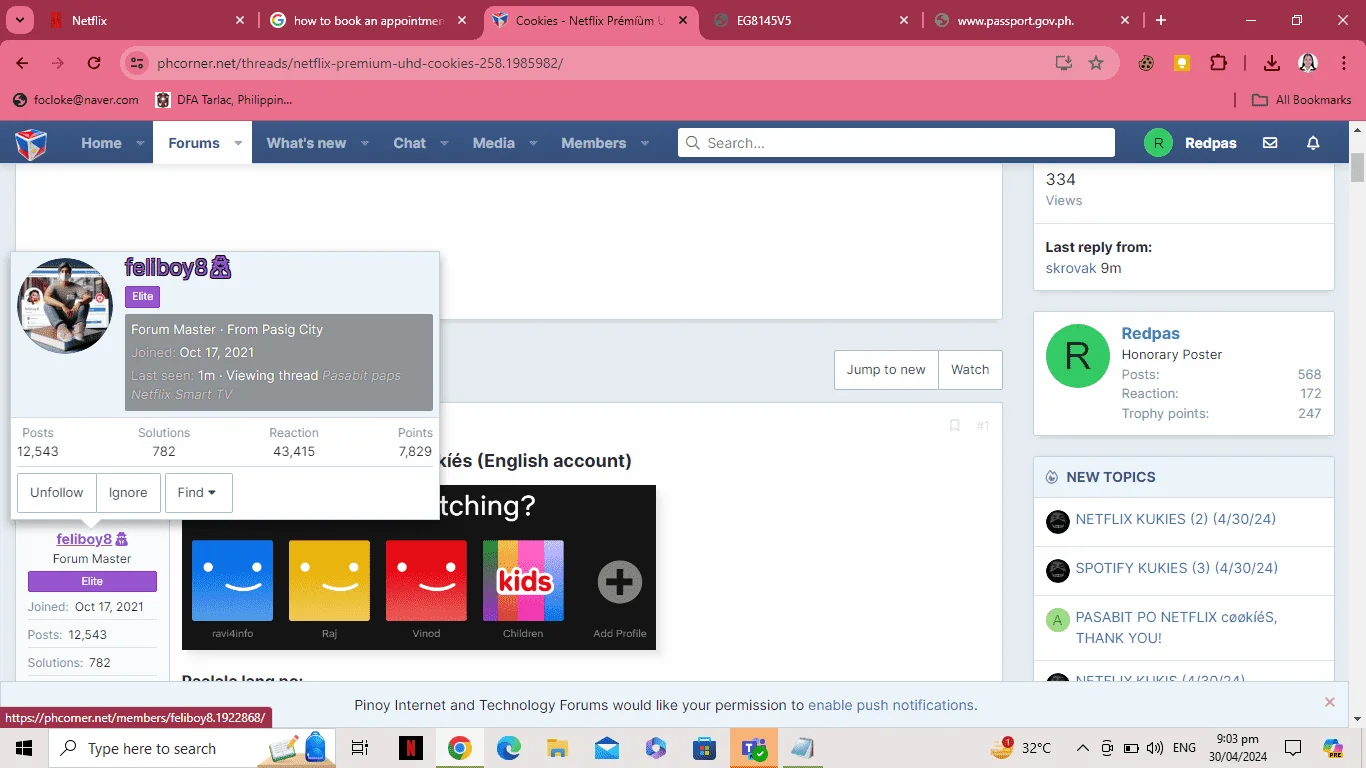Click the cookie extension icon
This screenshot has height=768, width=1366.
1147,63
